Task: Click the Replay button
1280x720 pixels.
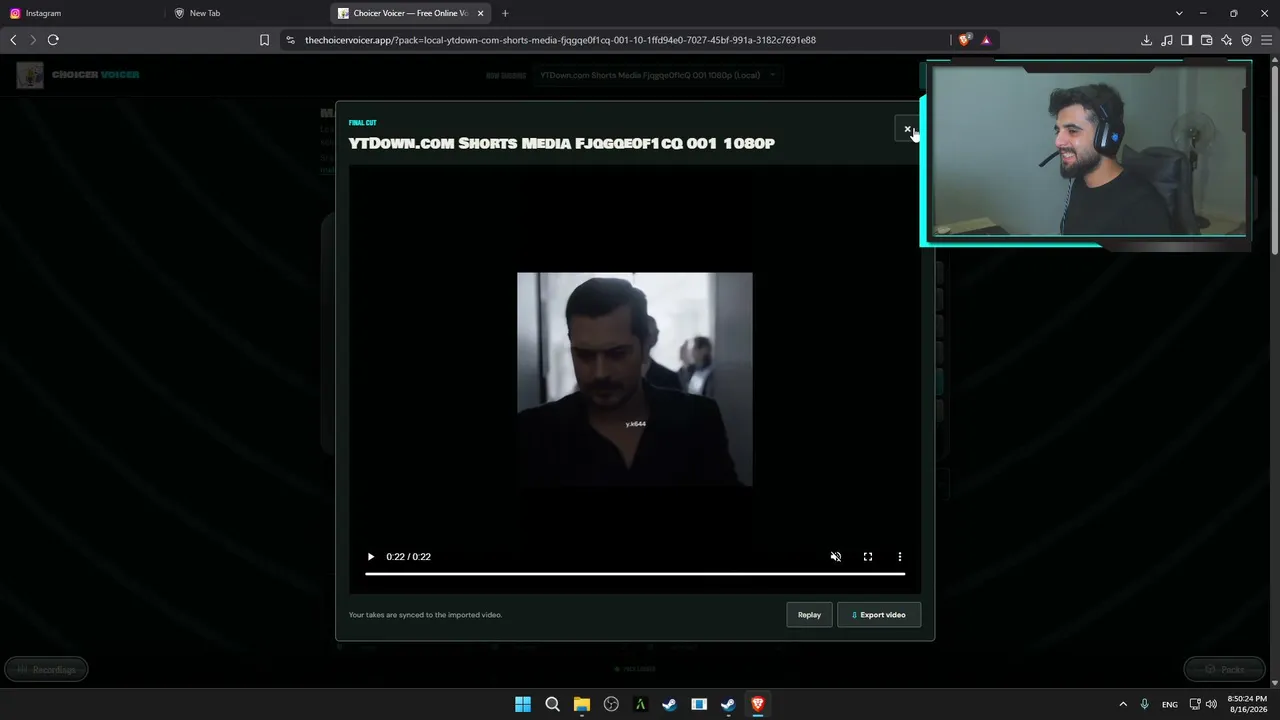Action: [809, 615]
